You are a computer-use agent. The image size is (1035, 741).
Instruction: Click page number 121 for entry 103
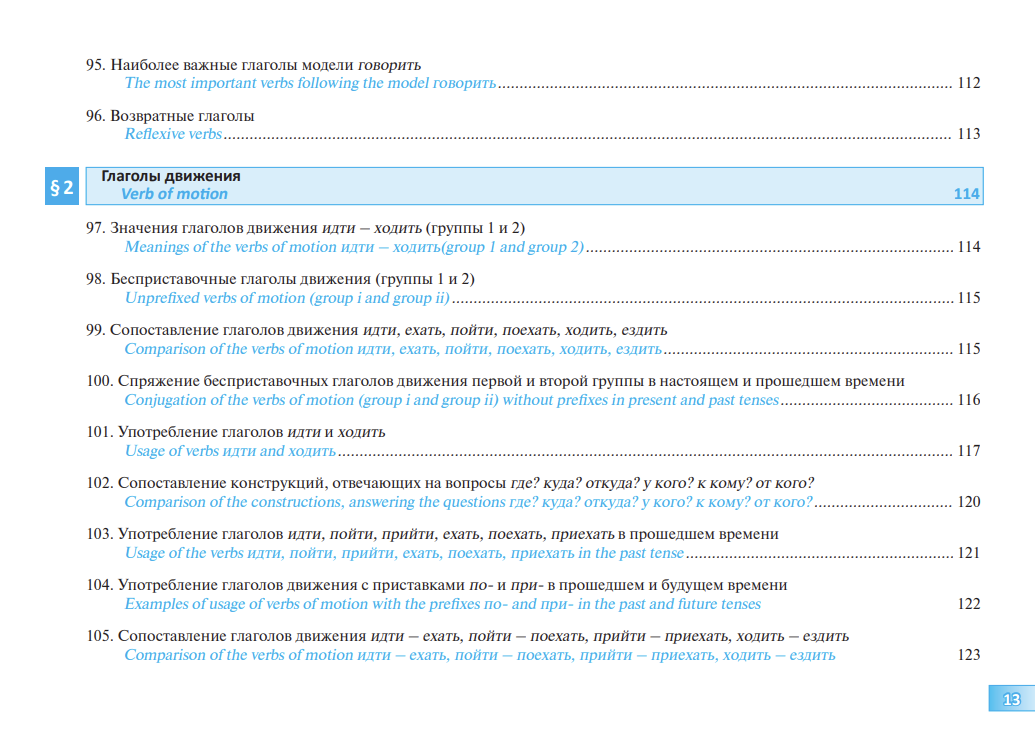point(968,553)
